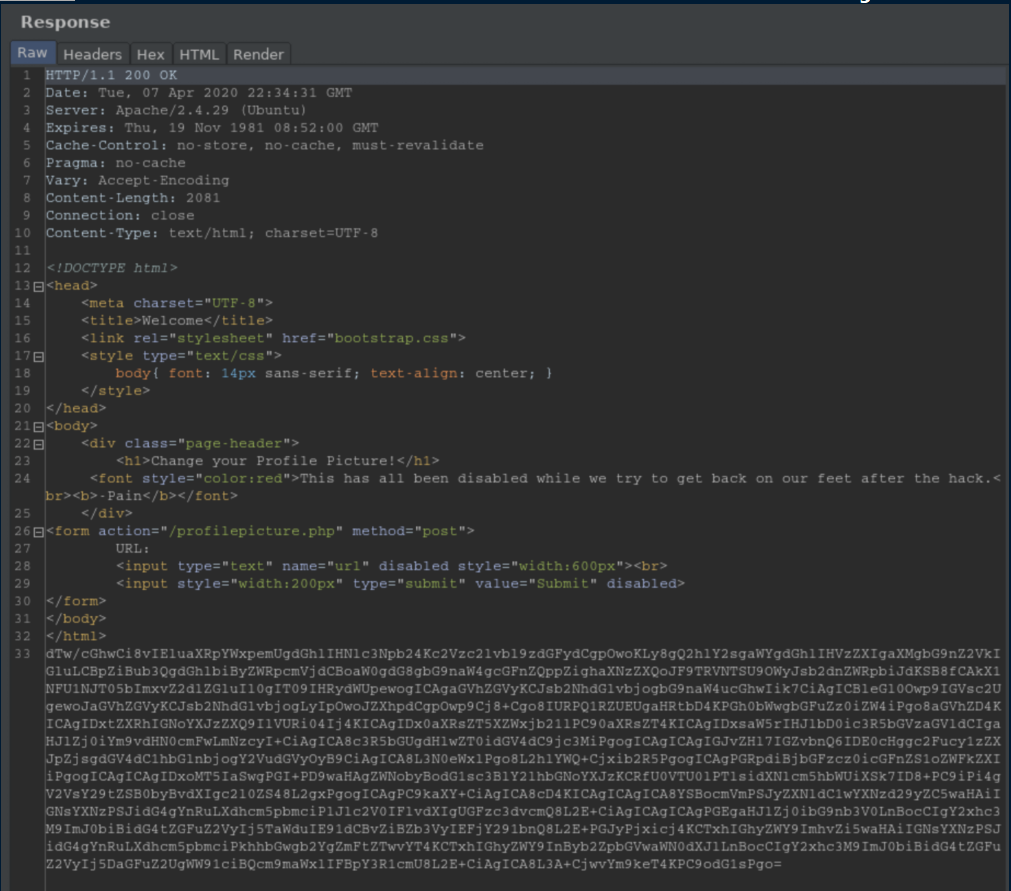1011x891 pixels.
Task: Select the Hex view tab
Action: (x=150, y=54)
